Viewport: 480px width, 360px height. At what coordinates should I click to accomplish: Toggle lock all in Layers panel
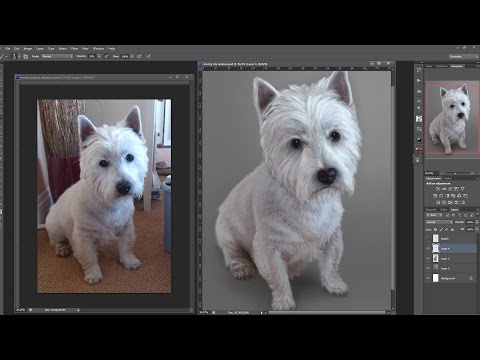tap(452, 230)
